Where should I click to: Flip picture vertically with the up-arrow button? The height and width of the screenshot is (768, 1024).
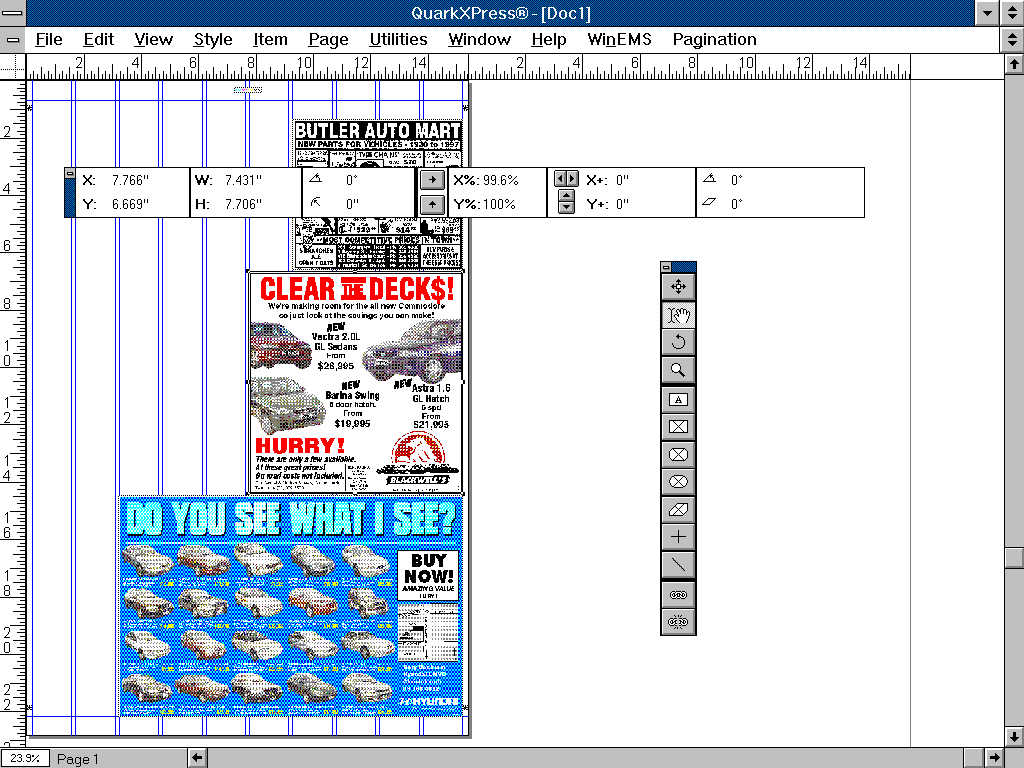pyautogui.click(x=432, y=204)
